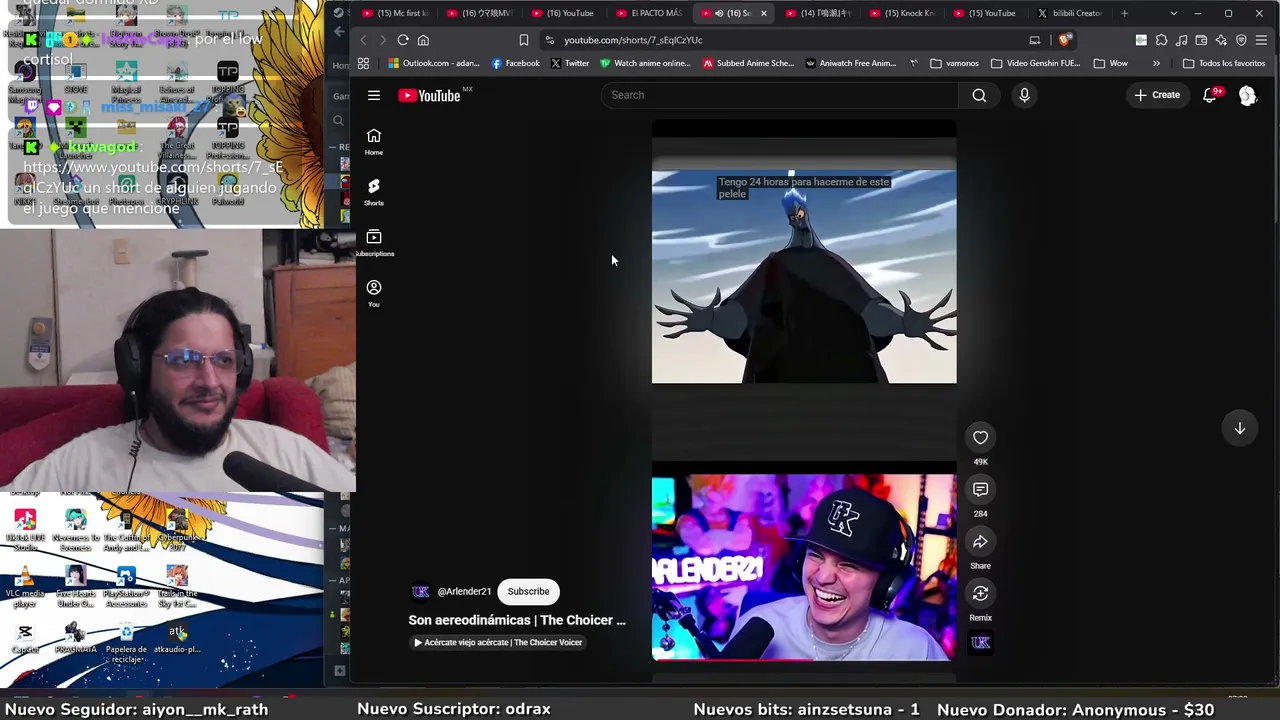Select the CapCut desktop shortcut
Image resolution: width=1280 pixels, height=720 pixels.
pos(25,638)
